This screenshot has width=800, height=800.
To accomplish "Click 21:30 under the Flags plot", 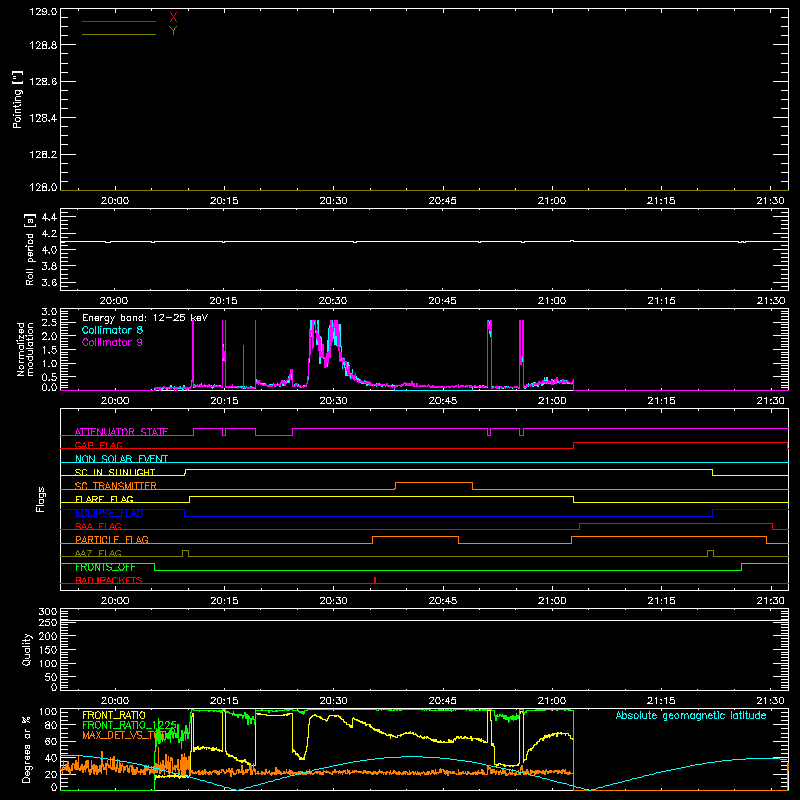I will [770, 601].
